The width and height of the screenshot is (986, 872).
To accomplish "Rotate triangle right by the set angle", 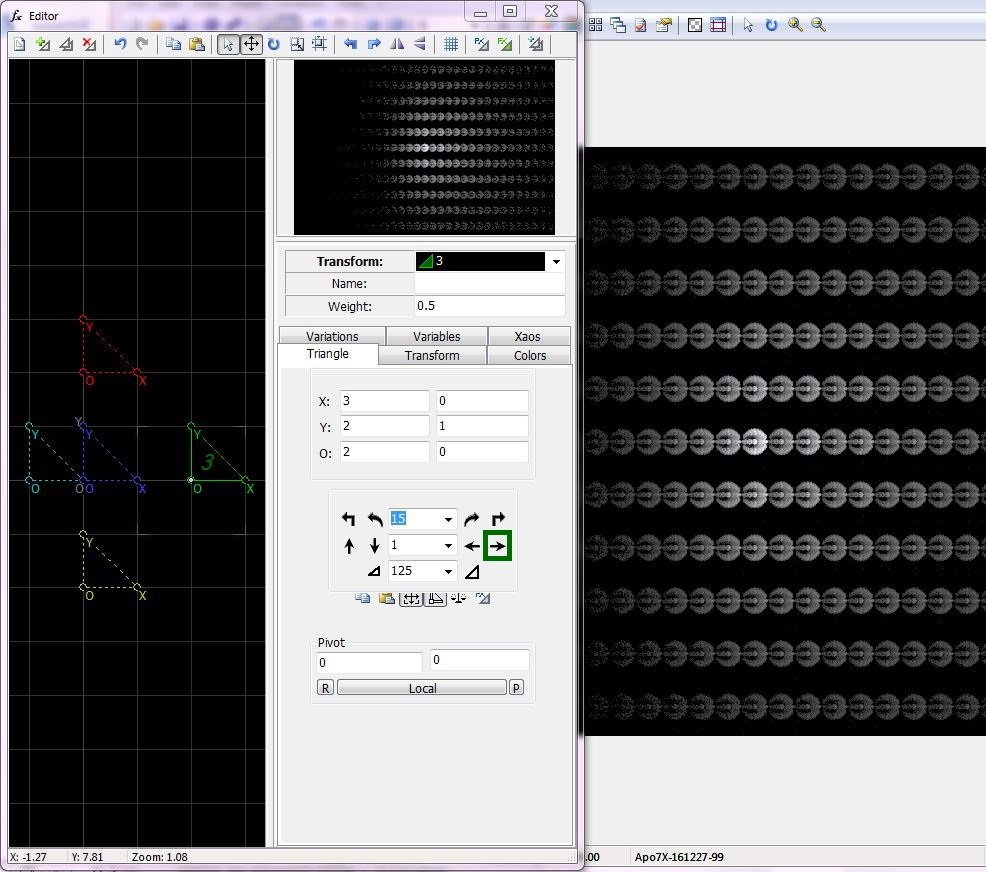I will (472, 519).
